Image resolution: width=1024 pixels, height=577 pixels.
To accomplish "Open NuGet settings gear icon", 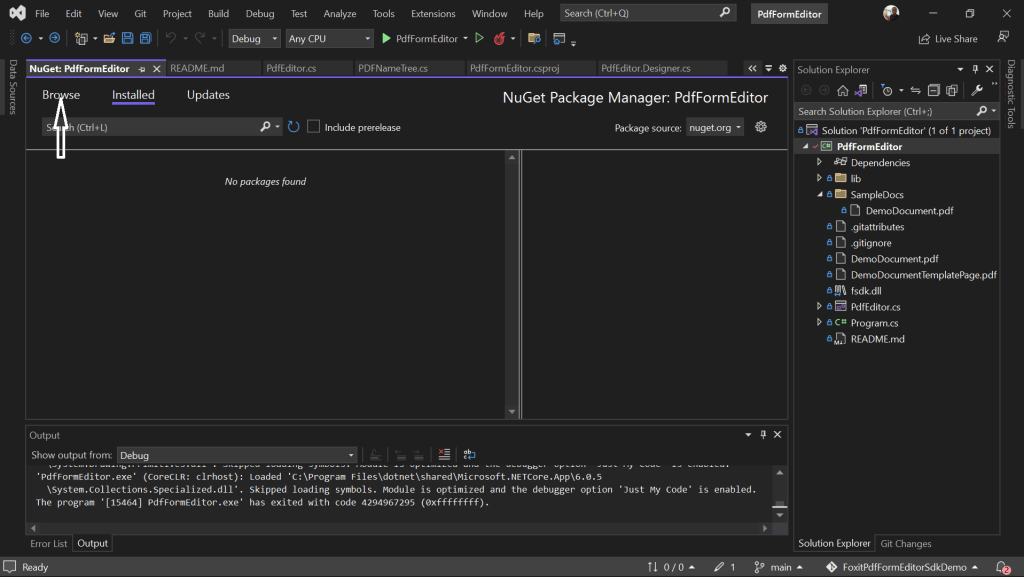I will [761, 127].
